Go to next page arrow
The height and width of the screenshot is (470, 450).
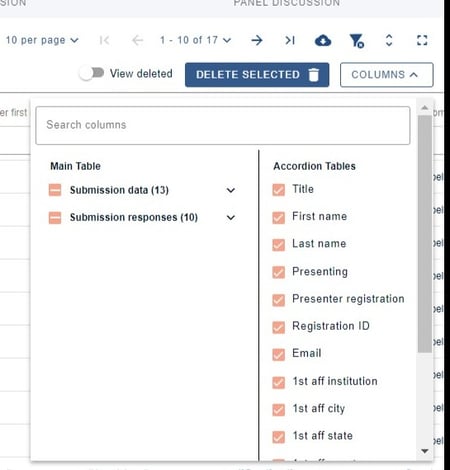(x=257, y=41)
